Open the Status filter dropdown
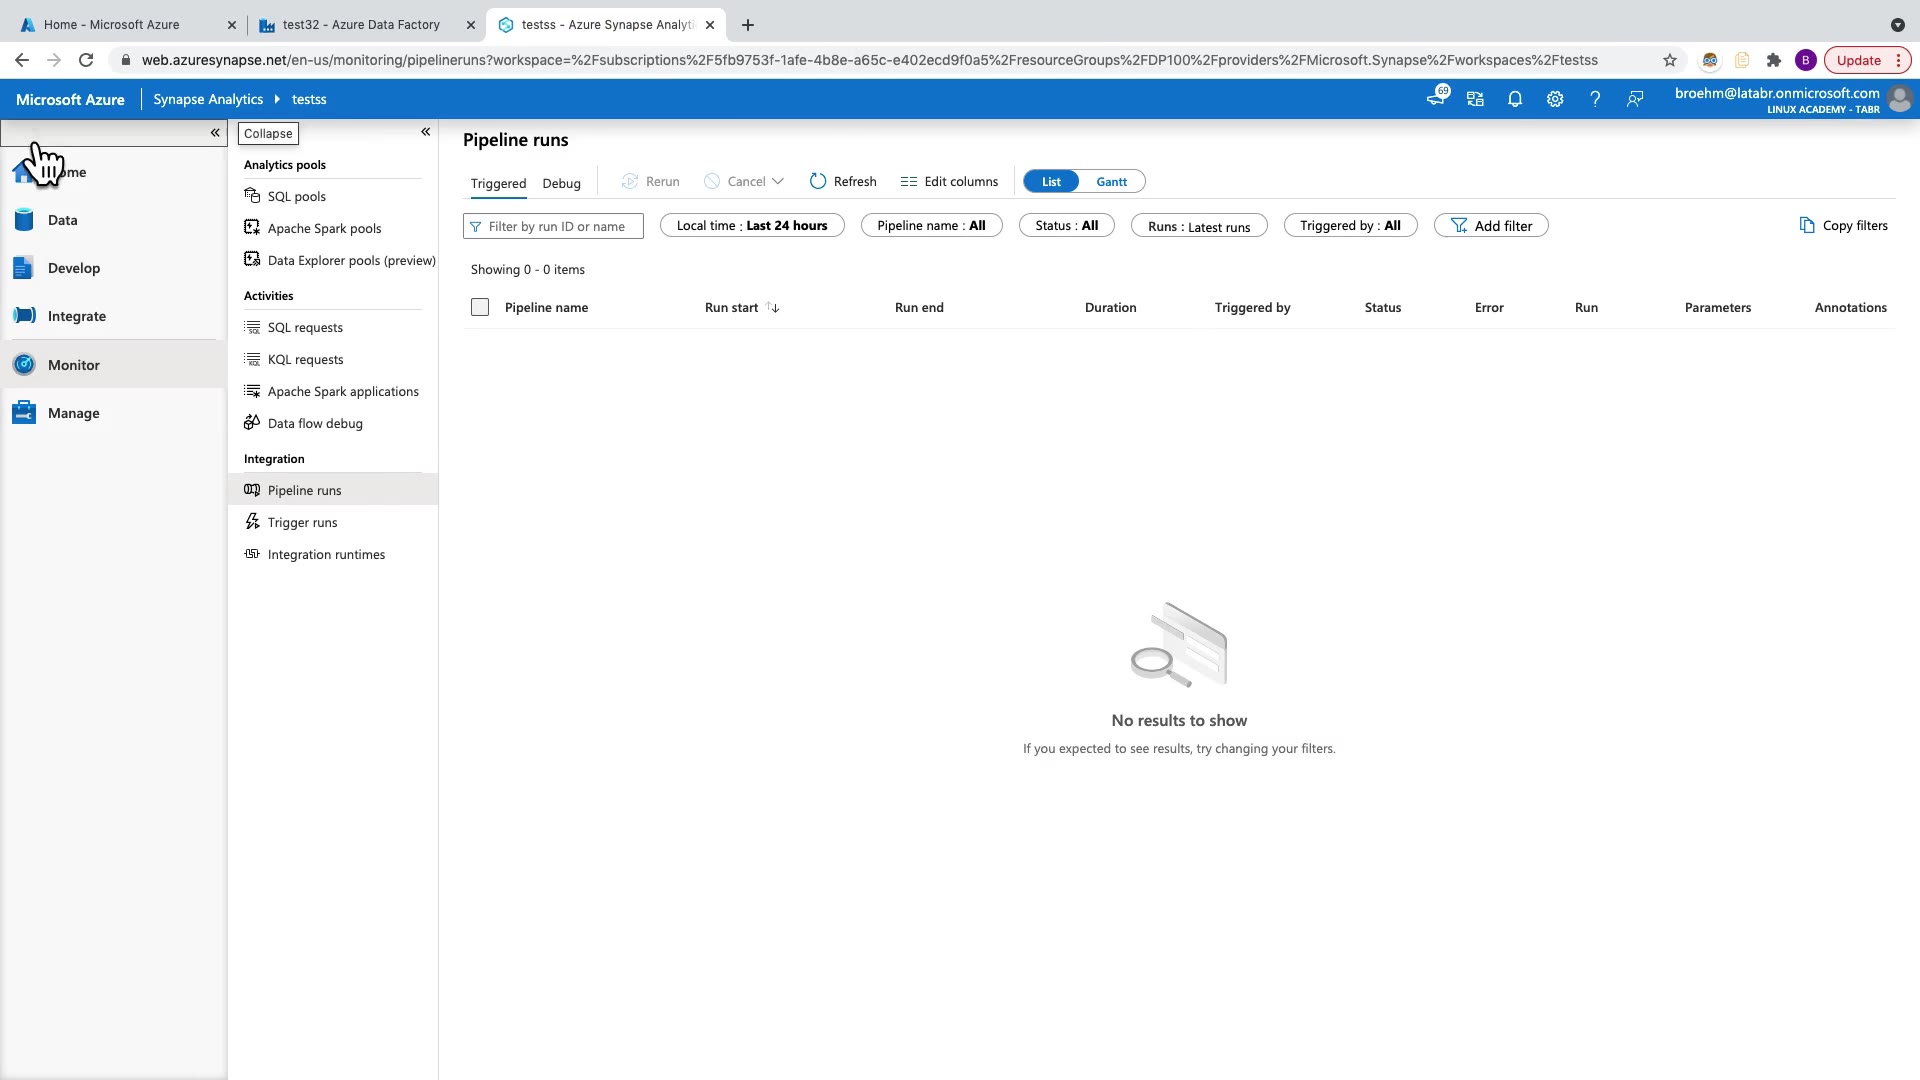The image size is (1920, 1080). [x=1066, y=225]
